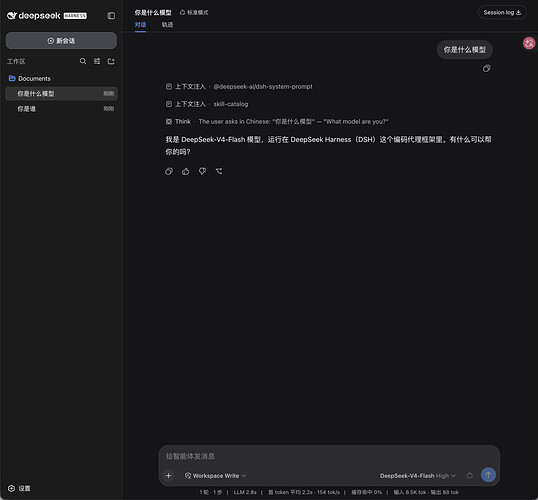538x500 pixels.
Task: Switch to the 轨迹 tab
Action: tap(167, 25)
